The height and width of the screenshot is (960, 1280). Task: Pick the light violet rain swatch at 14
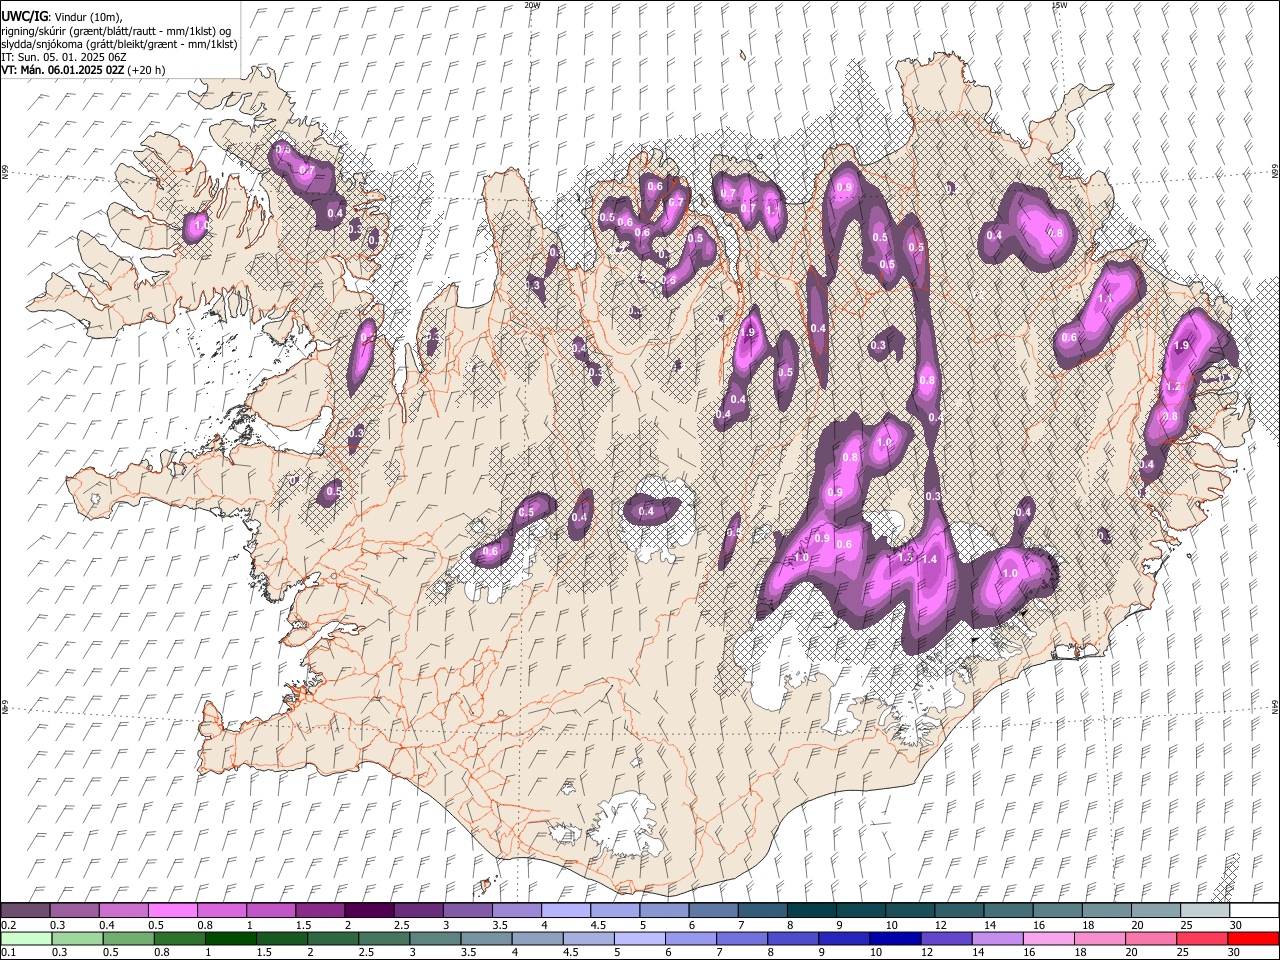tap(996, 939)
